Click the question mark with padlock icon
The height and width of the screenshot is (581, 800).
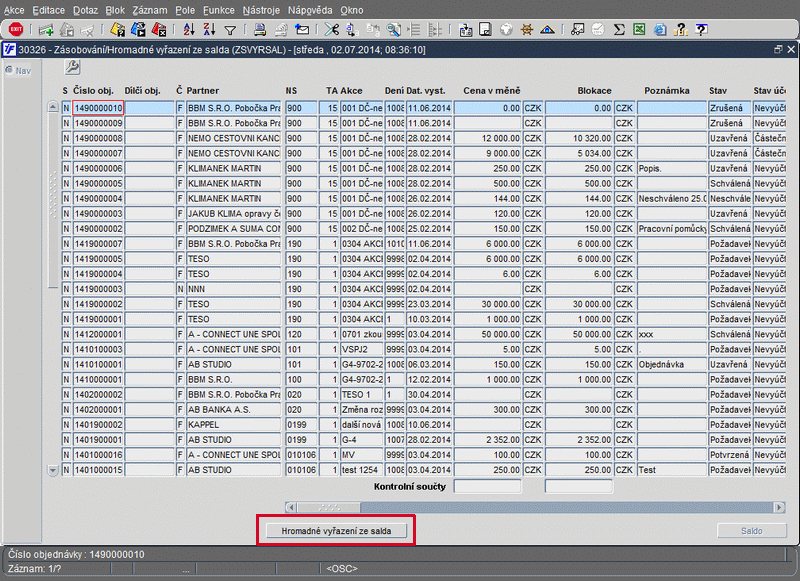pos(681,30)
